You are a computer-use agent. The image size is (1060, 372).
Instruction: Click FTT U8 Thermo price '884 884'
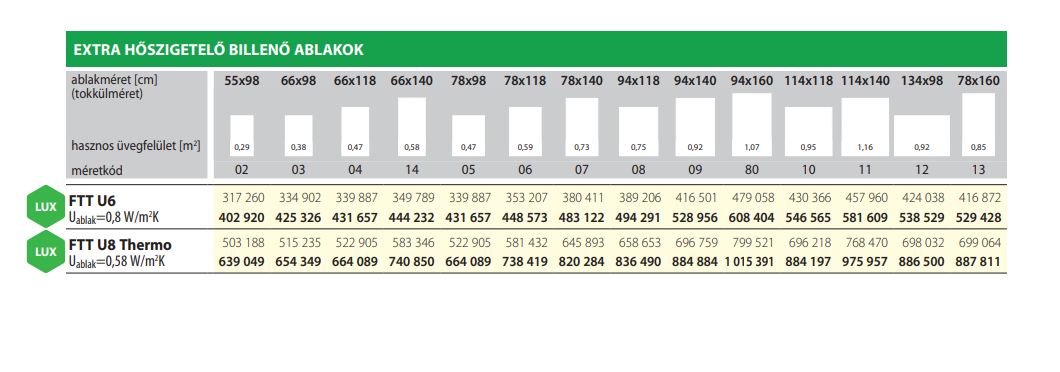tap(695, 262)
